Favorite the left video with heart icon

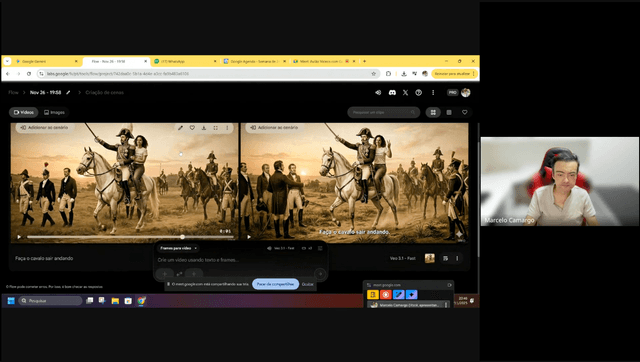pos(192,128)
